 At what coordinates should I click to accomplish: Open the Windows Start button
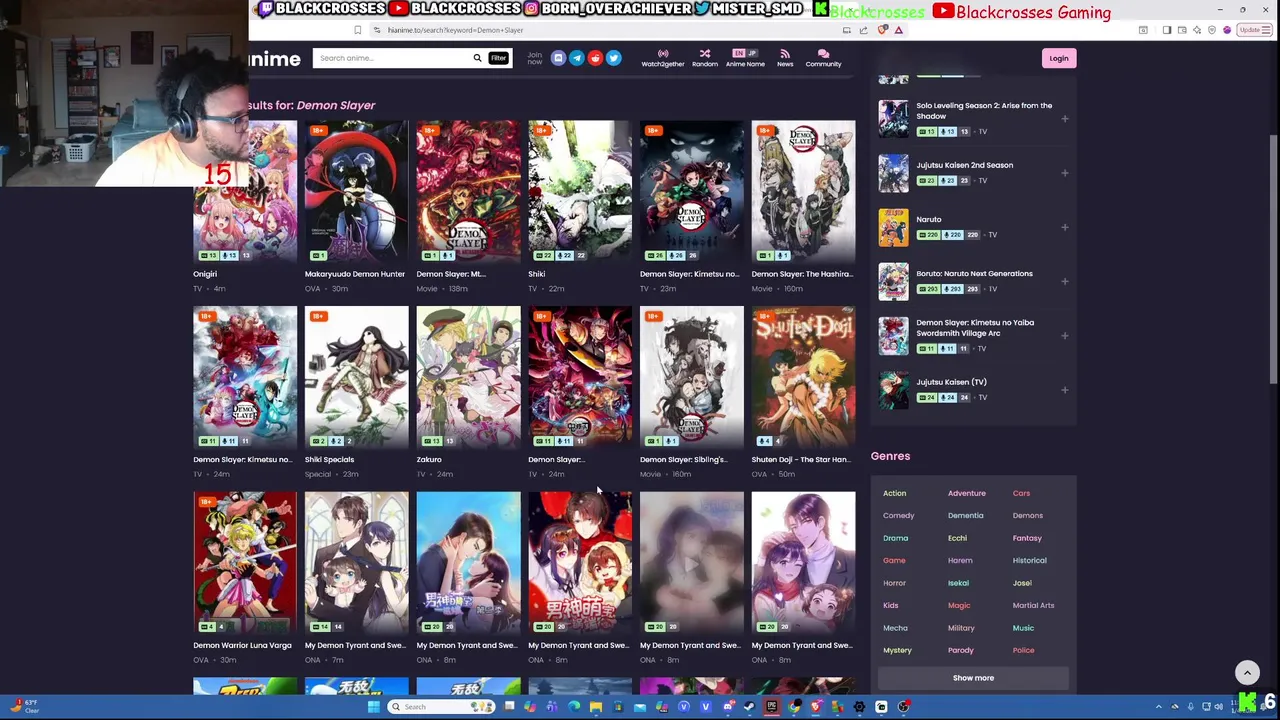(373, 707)
